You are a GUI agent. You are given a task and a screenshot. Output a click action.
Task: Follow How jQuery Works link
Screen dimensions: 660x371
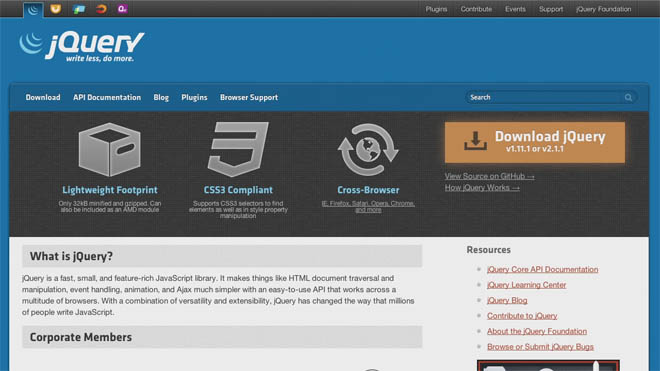pyautogui.click(x=482, y=188)
